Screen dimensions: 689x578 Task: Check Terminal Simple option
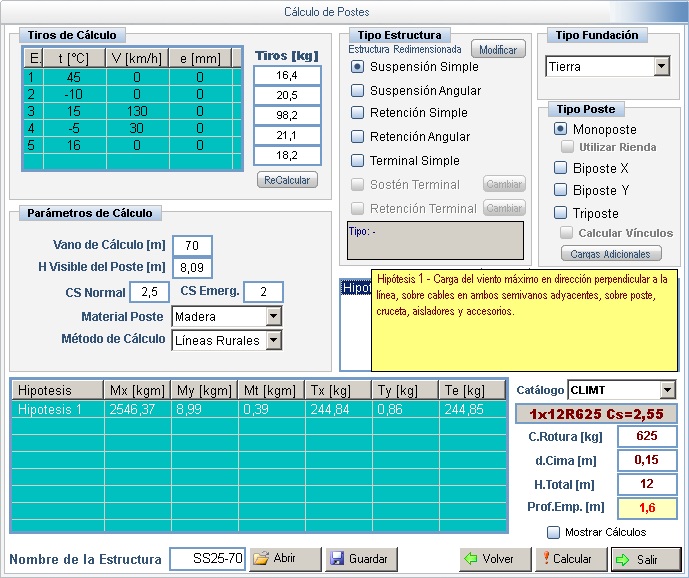(358, 160)
